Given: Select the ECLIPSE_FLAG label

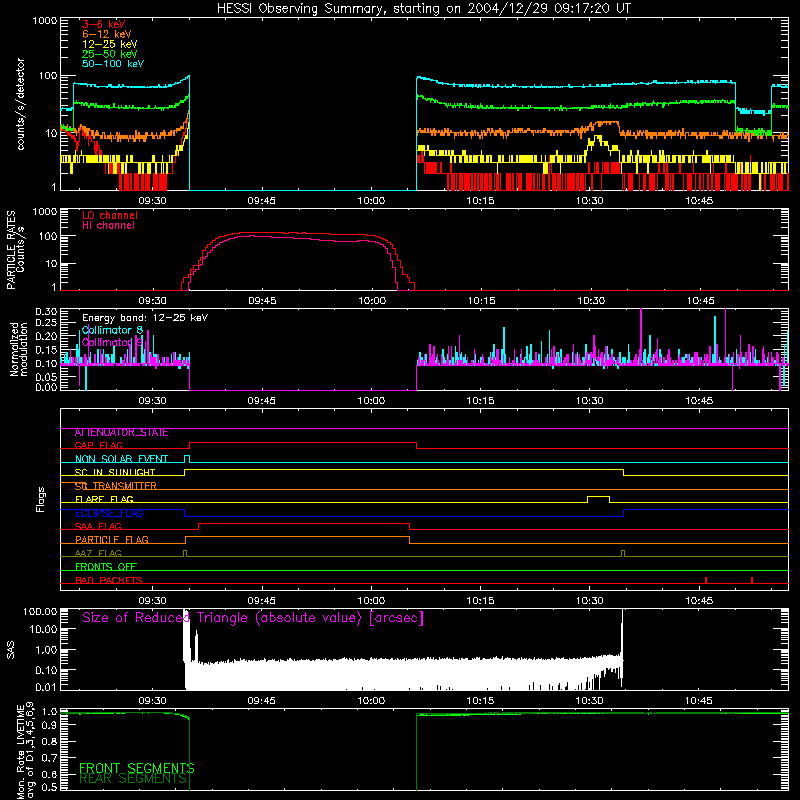Looking at the screenshot, I should [109, 513].
